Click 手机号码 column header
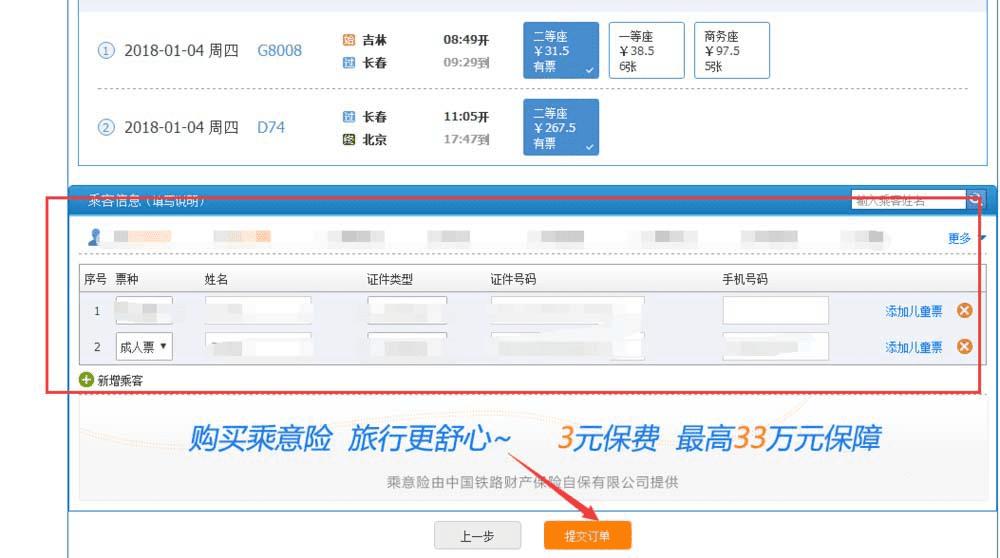 coord(745,279)
